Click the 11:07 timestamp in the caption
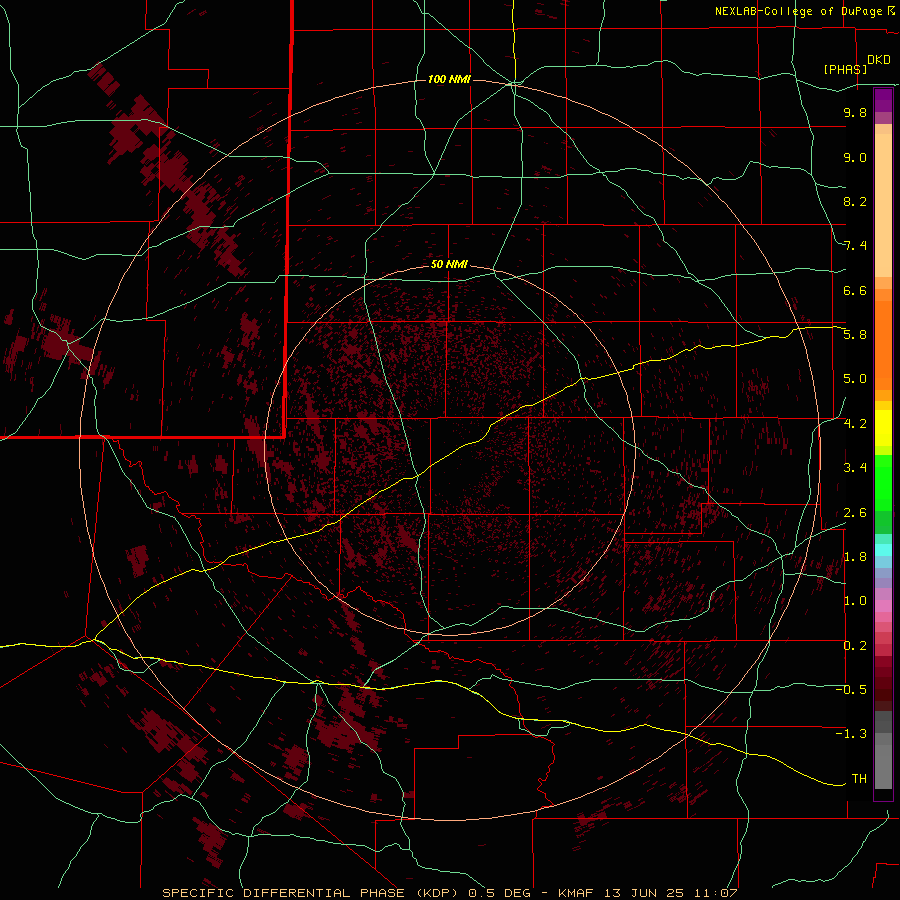Screen dimensions: 900x900 [714, 893]
